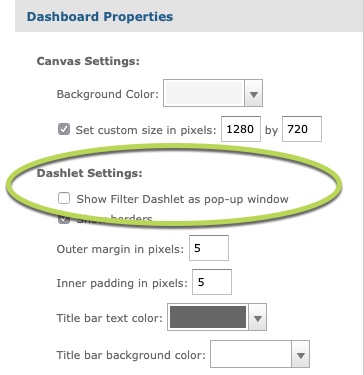The width and height of the screenshot is (364, 375).
Task: Expand the Title bar text color dropdown arrow
Action: tap(257, 317)
